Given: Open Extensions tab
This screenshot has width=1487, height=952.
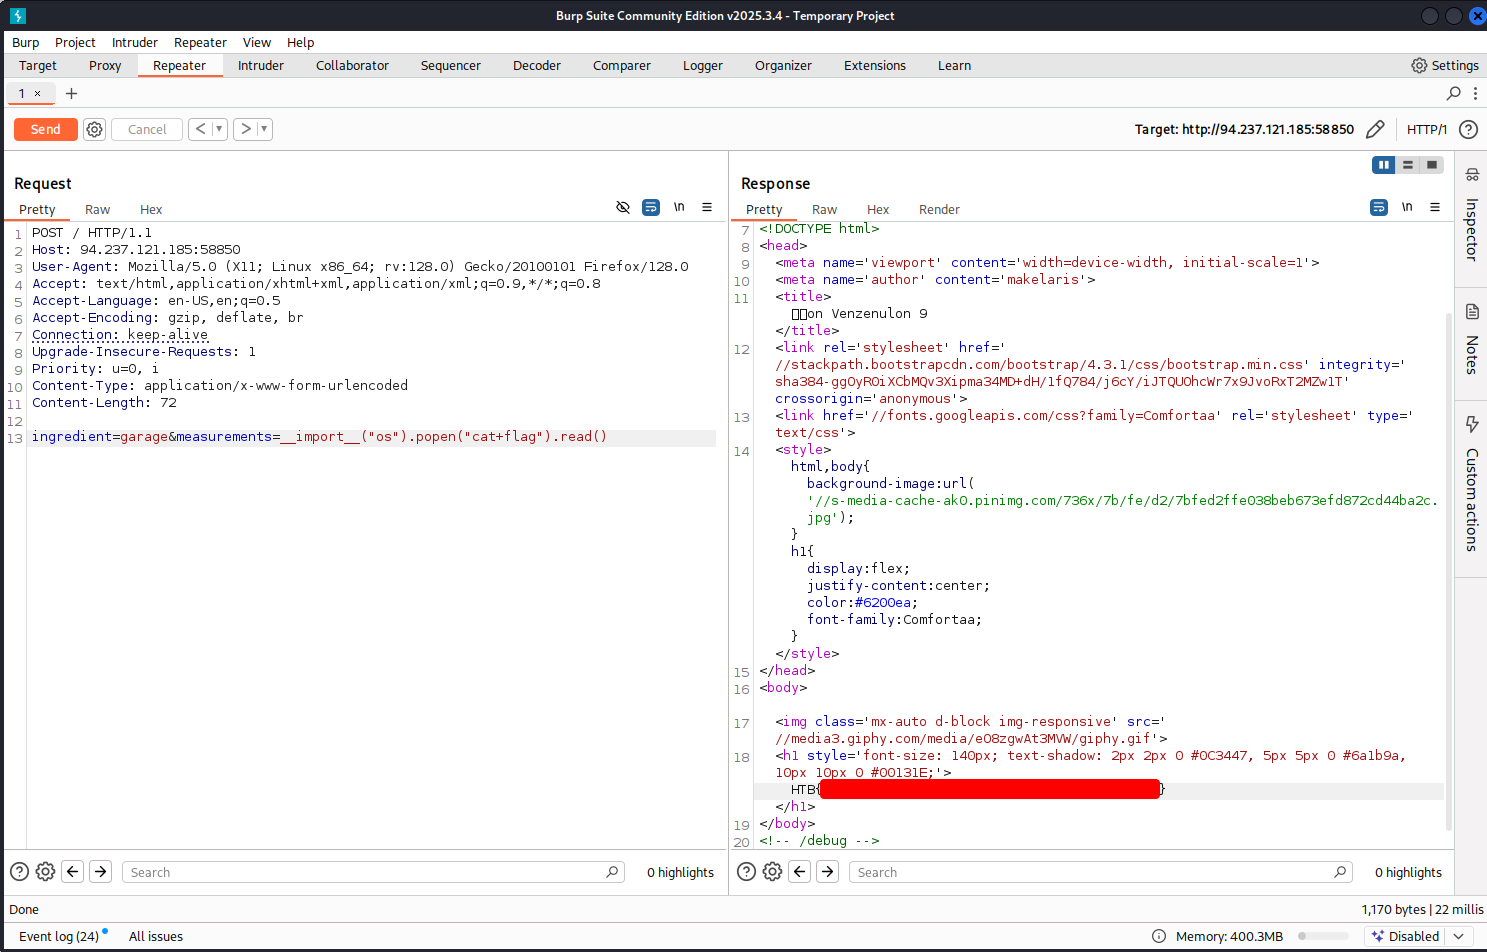Looking at the screenshot, I should pyautogui.click(x=875, y=65).
